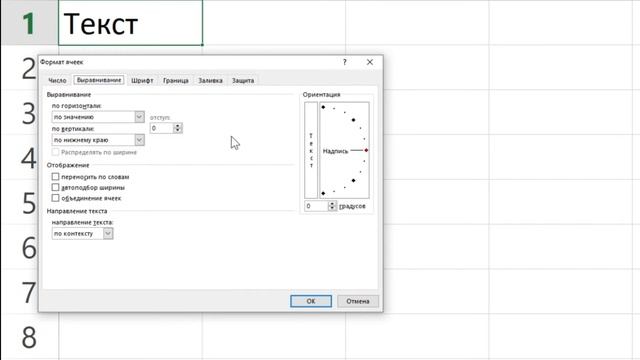Click the градусов spinner arrows
This screenshot has width=640, height=360.
[x=332, y=206]
